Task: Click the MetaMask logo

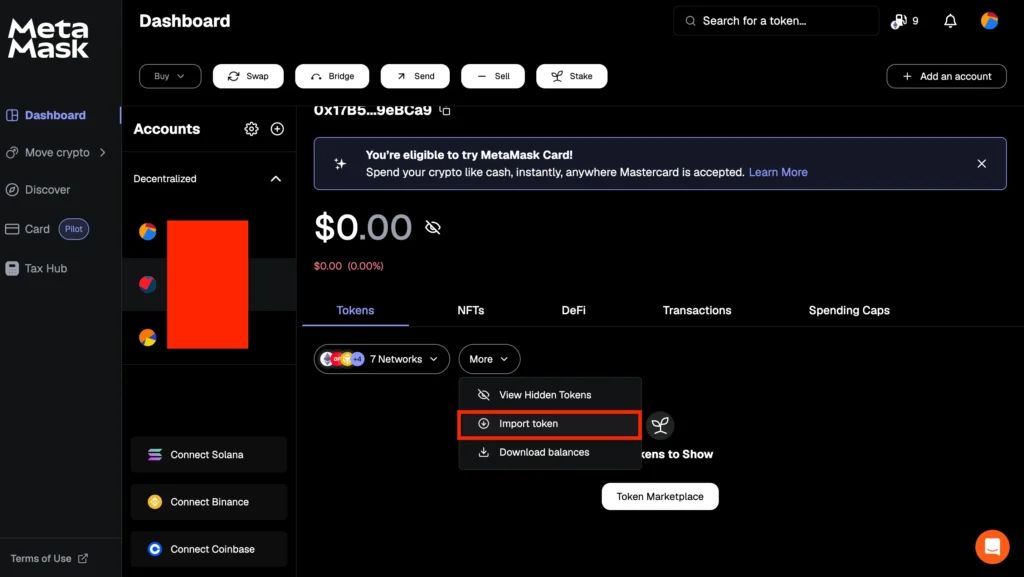Action: [x=48, y=39]
